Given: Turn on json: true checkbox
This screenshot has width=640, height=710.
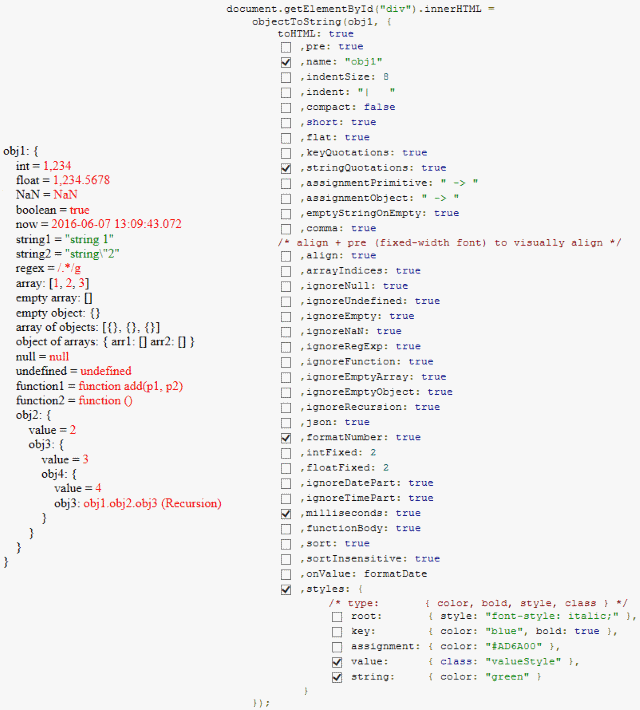Looking at the screenshot, I should click(x=286, y=423).
